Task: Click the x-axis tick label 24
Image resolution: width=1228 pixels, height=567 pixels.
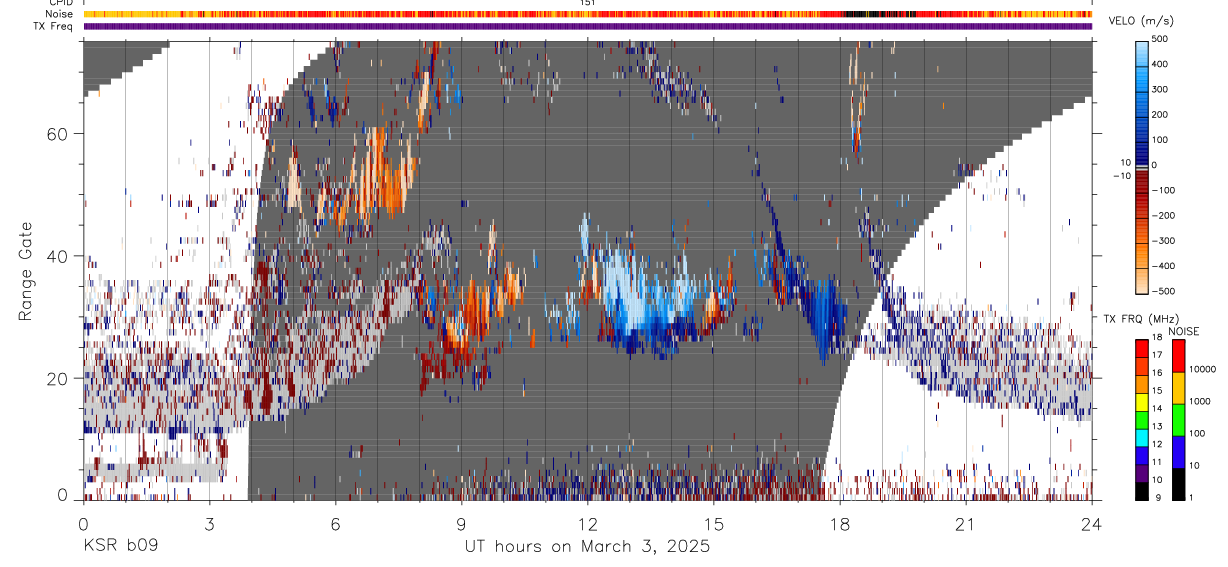Action: pyautogui.click(x=1091, y=523)
